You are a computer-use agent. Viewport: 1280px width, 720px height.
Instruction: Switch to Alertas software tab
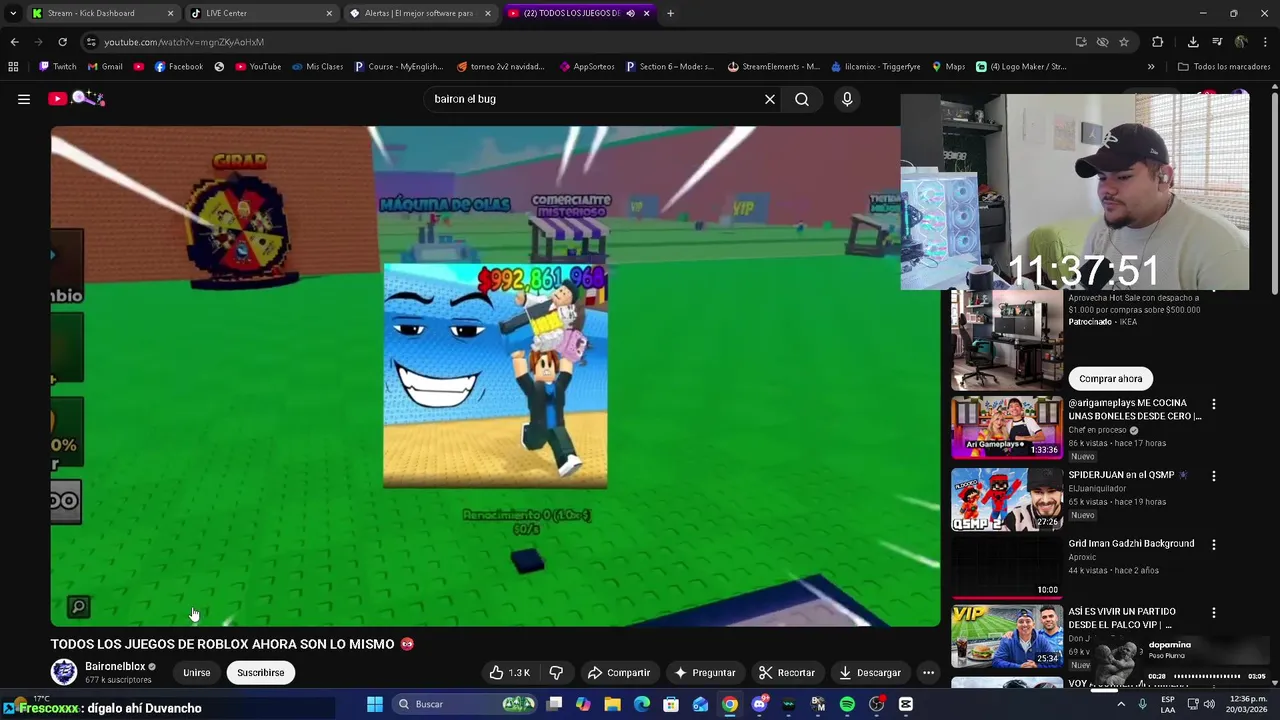[419, 13]
